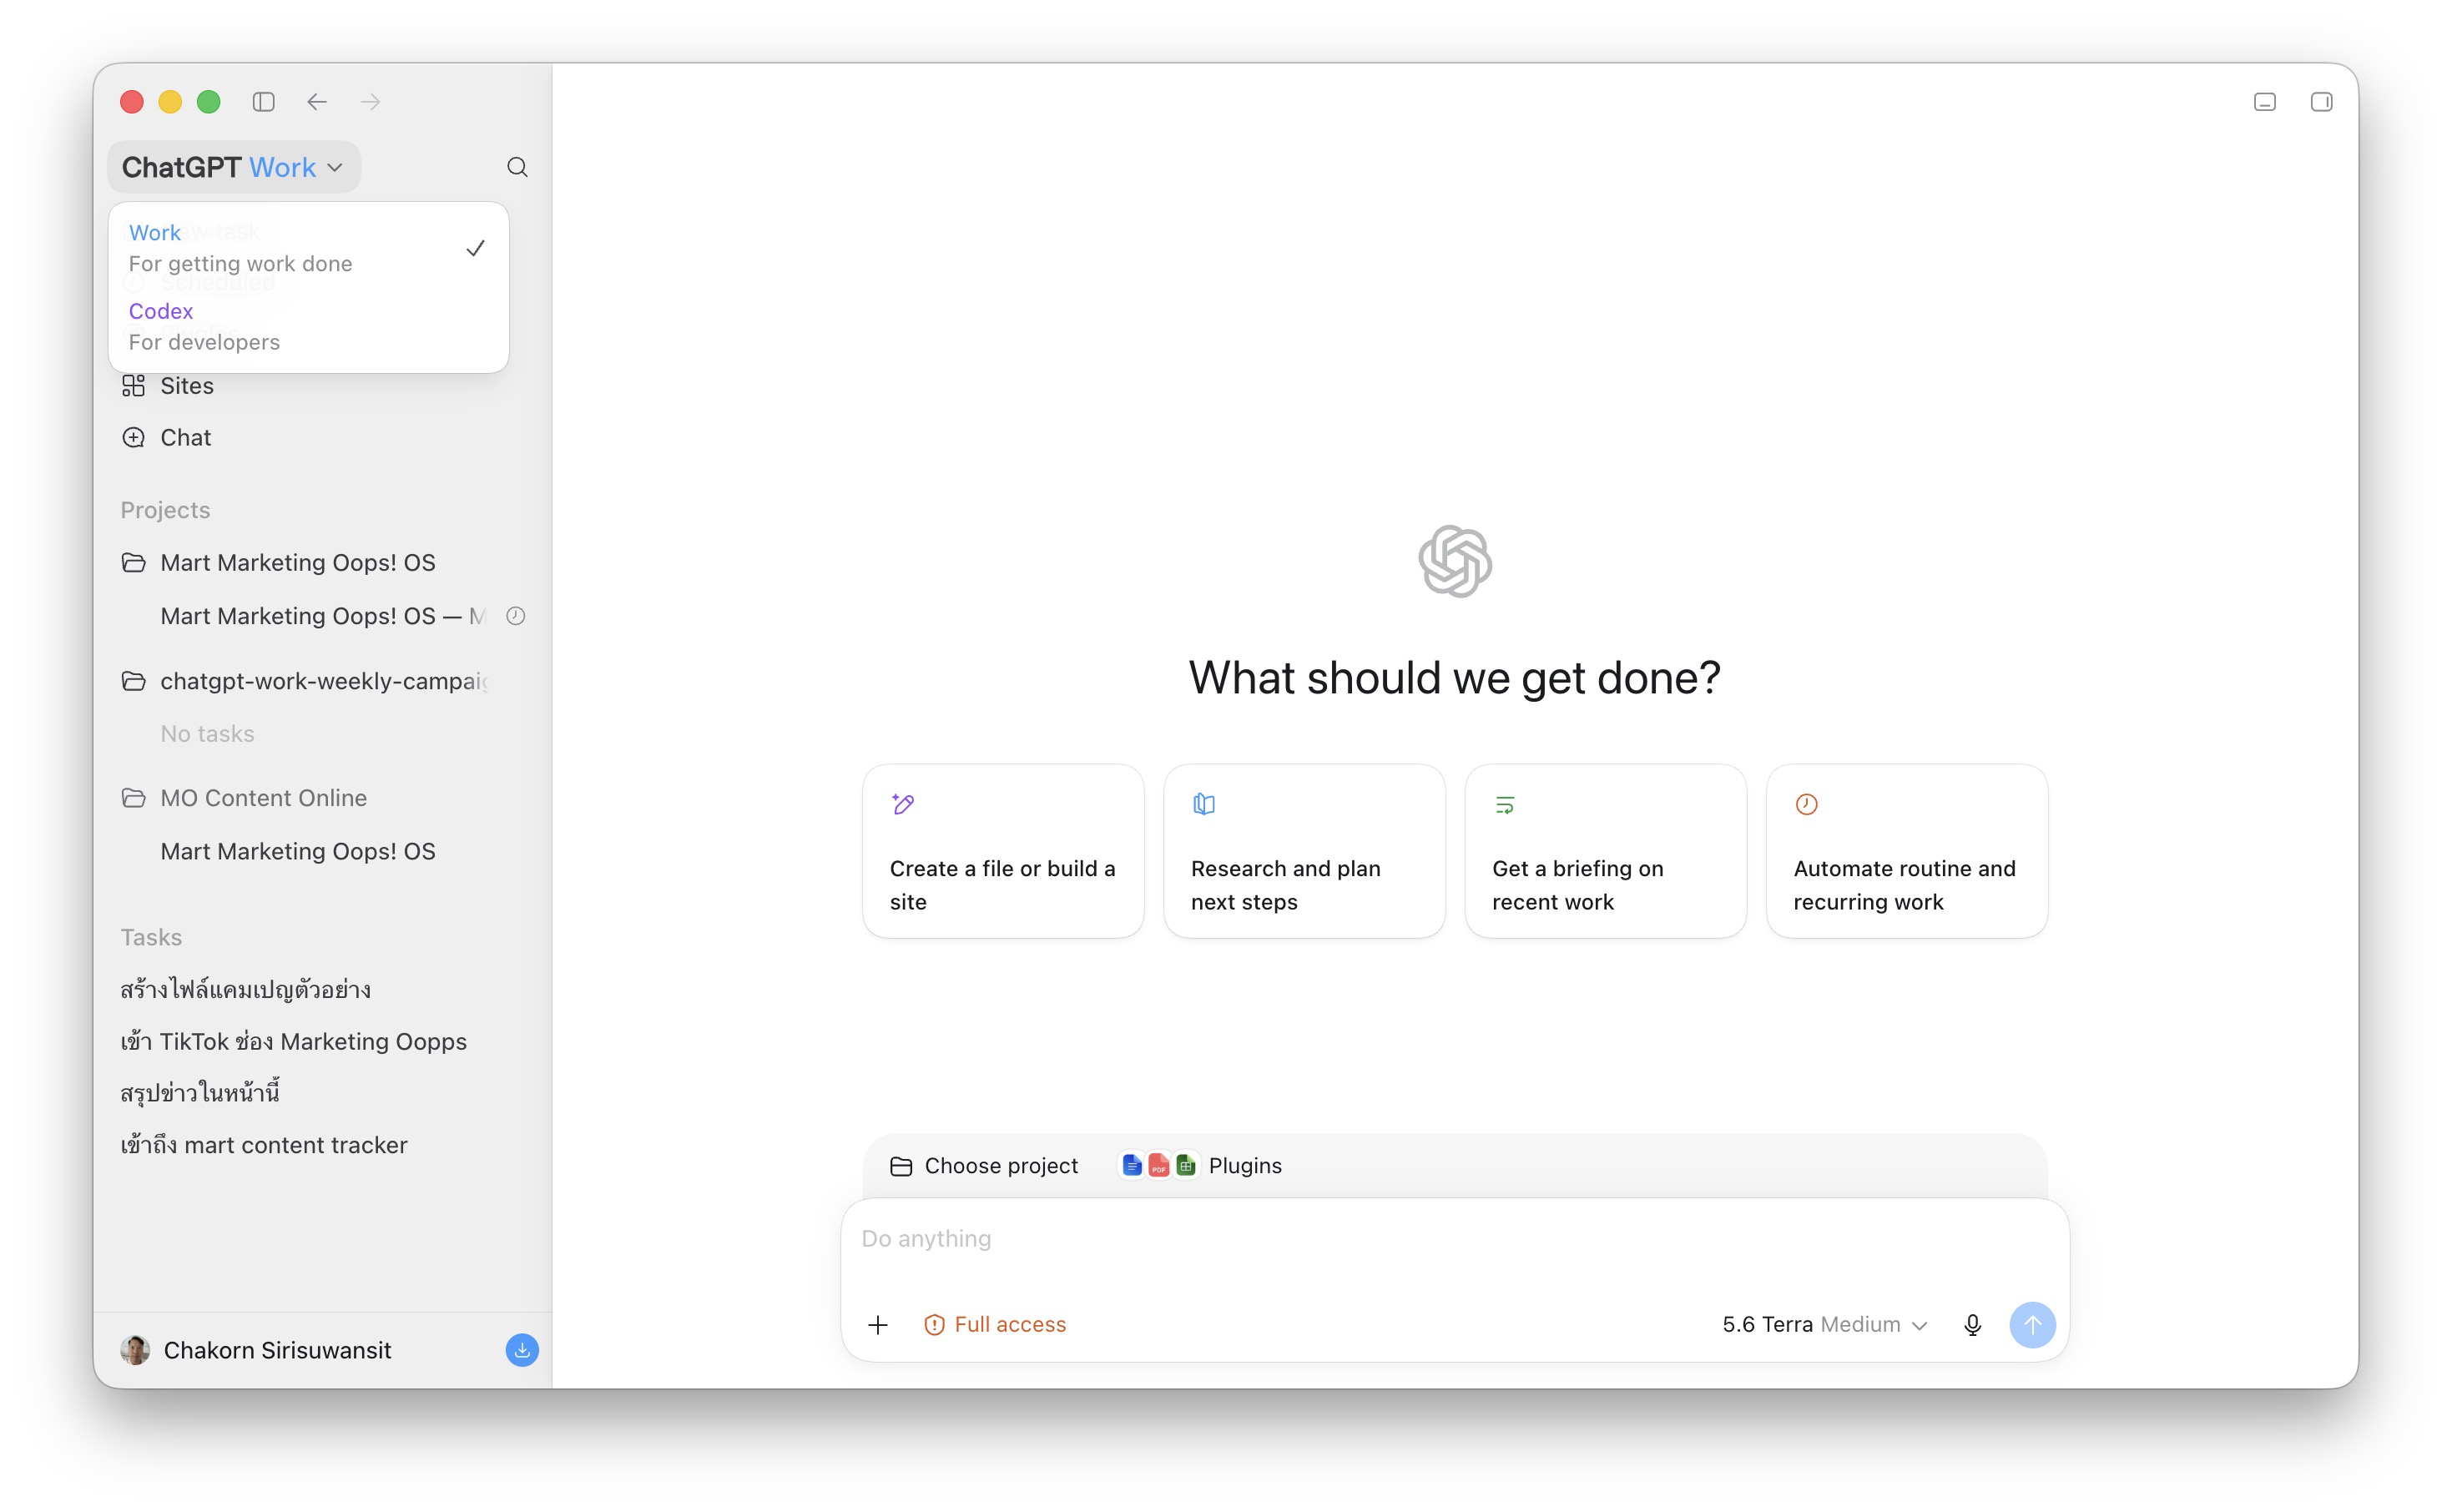Screen dimensions: 2452x1512
Task: Click the Sites grid icon
Action: [133, 386]
